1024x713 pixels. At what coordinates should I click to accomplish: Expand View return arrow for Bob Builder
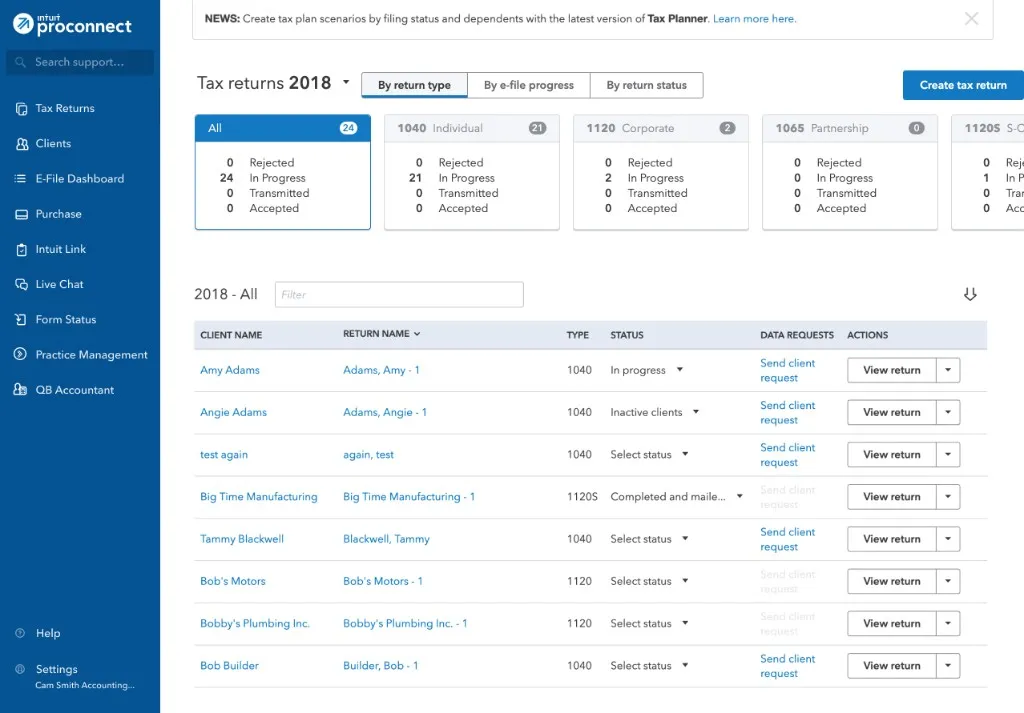point(948,666)
